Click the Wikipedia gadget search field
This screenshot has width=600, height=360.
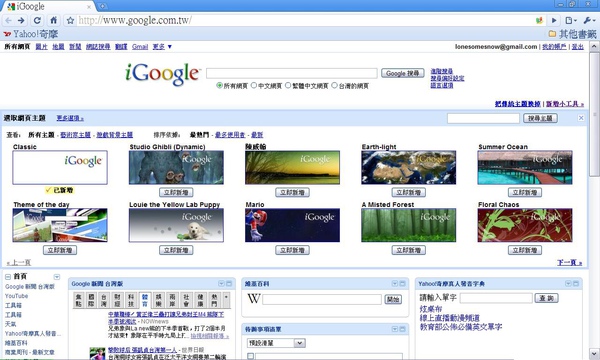(322, 299)
